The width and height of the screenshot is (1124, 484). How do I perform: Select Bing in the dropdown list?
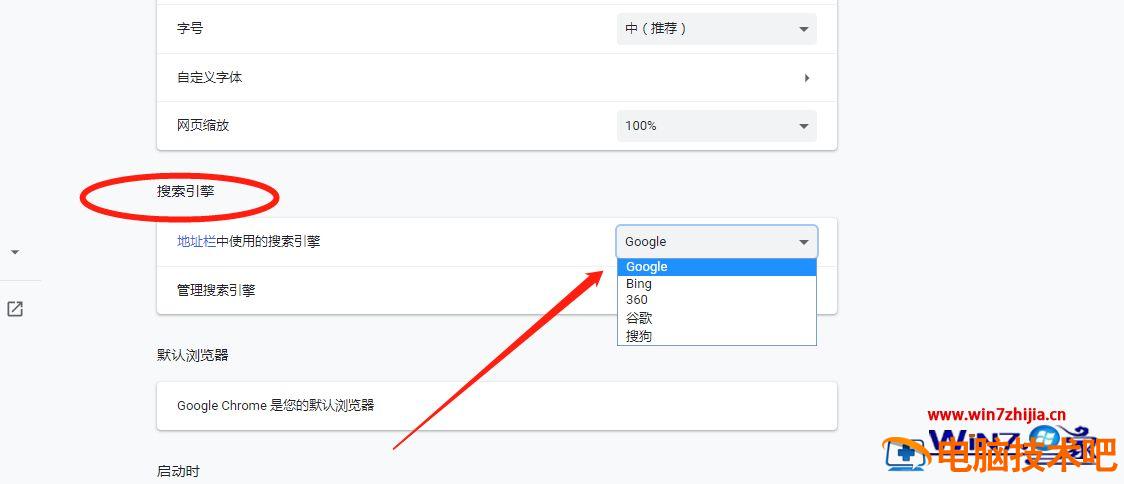[716, 284]
